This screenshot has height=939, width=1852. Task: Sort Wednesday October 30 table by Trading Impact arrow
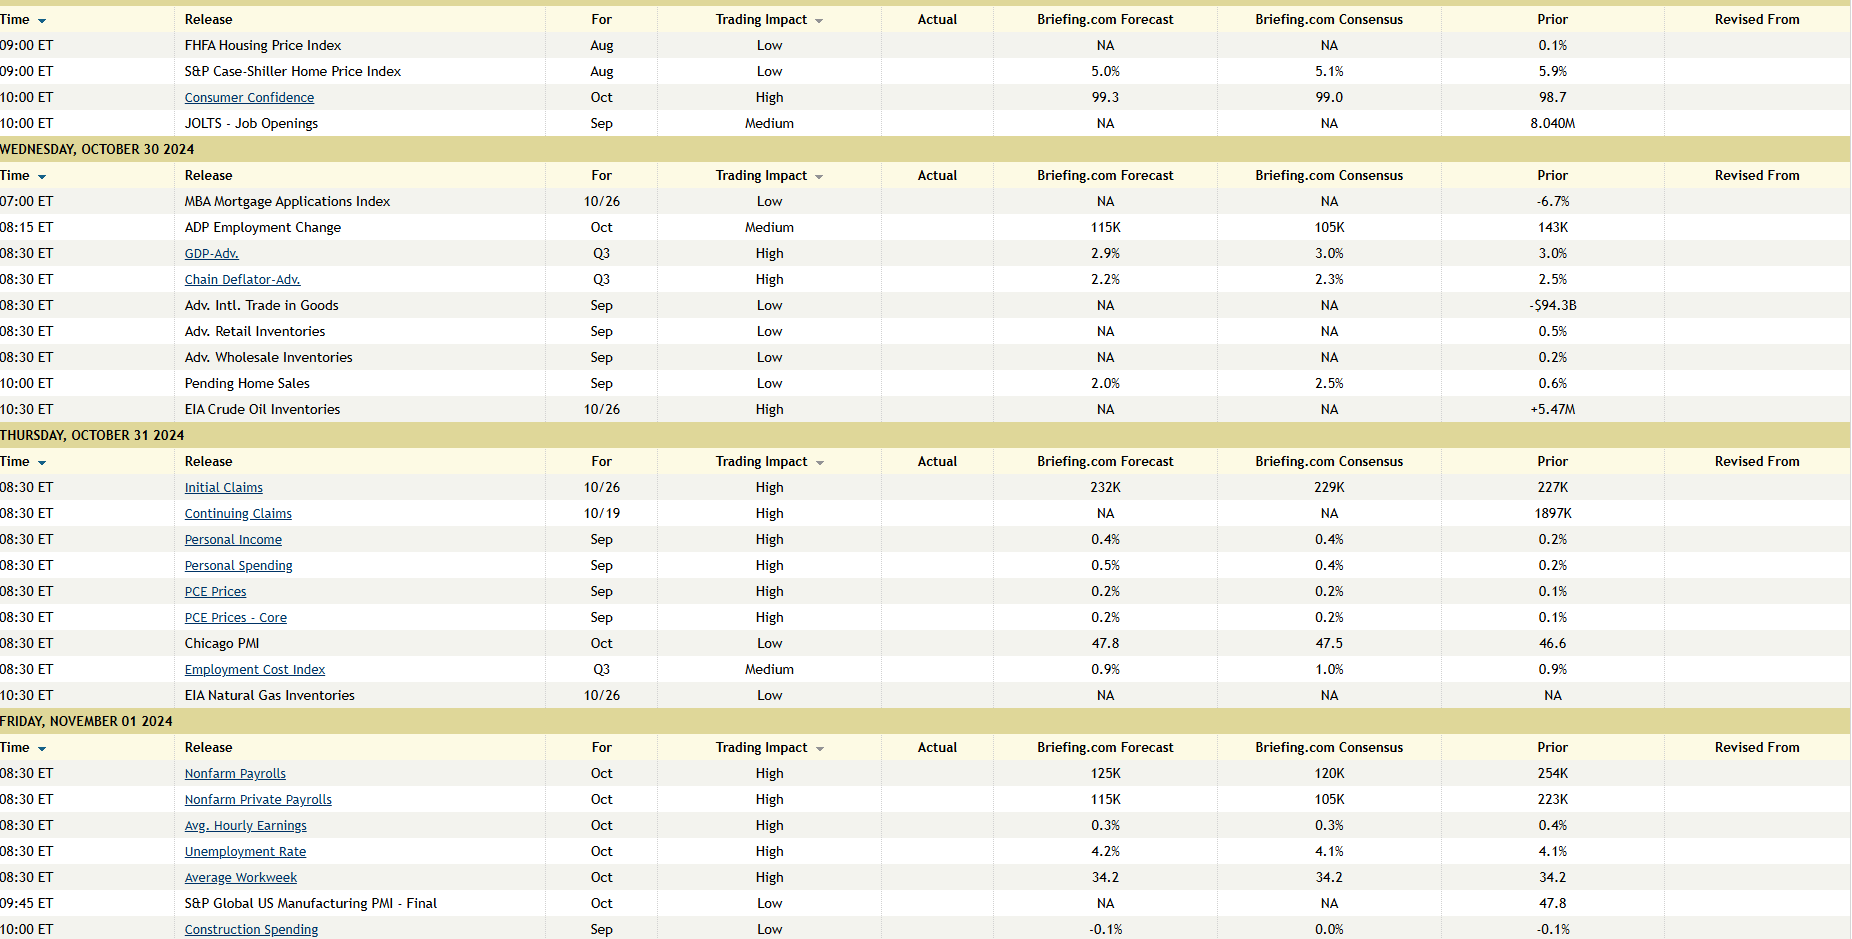pyautogui.click(x=819, y=177)
